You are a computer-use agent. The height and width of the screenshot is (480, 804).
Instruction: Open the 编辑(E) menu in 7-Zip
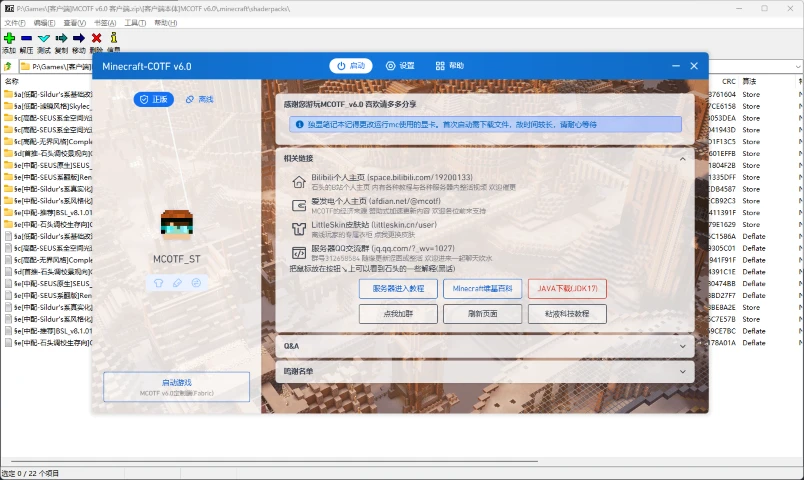44,23
